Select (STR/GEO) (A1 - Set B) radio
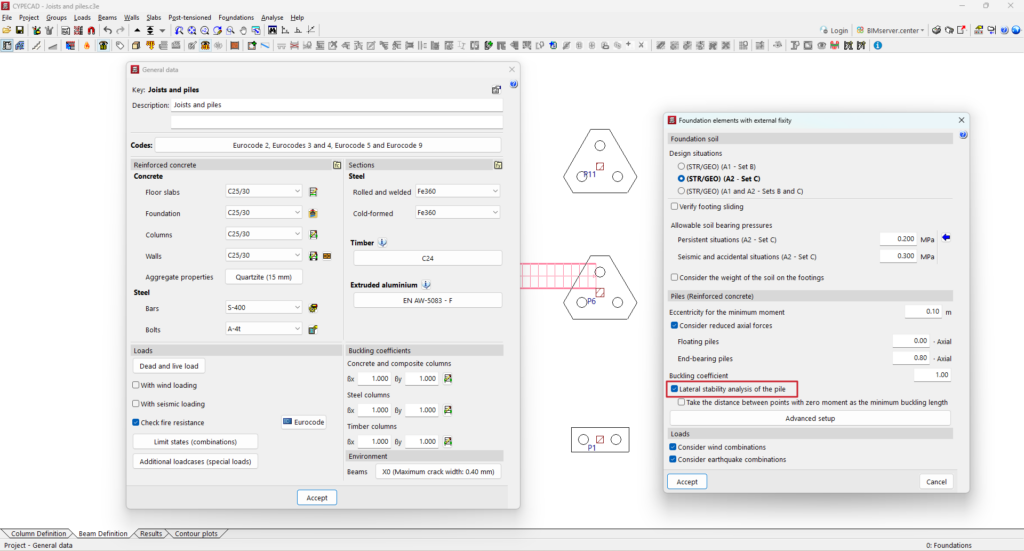1024x551 pixels. pos(681,166)
